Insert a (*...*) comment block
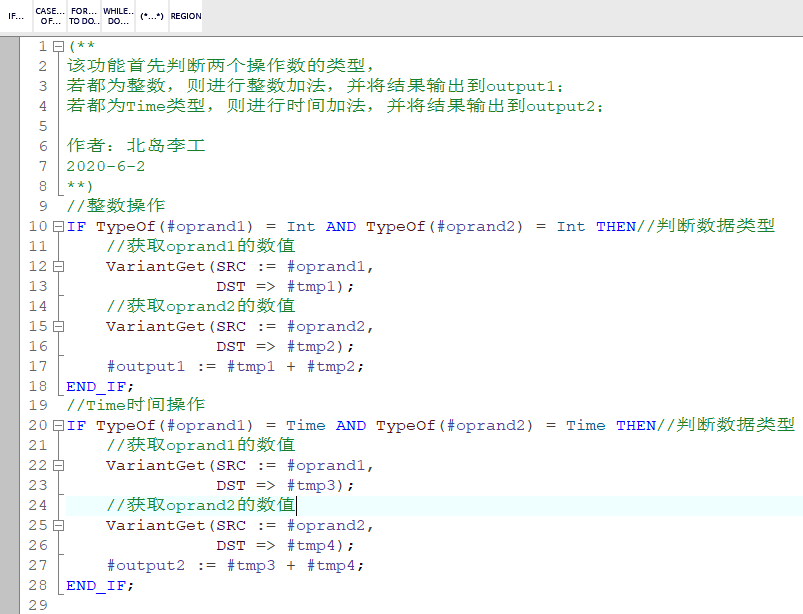 tap(151, 16)
